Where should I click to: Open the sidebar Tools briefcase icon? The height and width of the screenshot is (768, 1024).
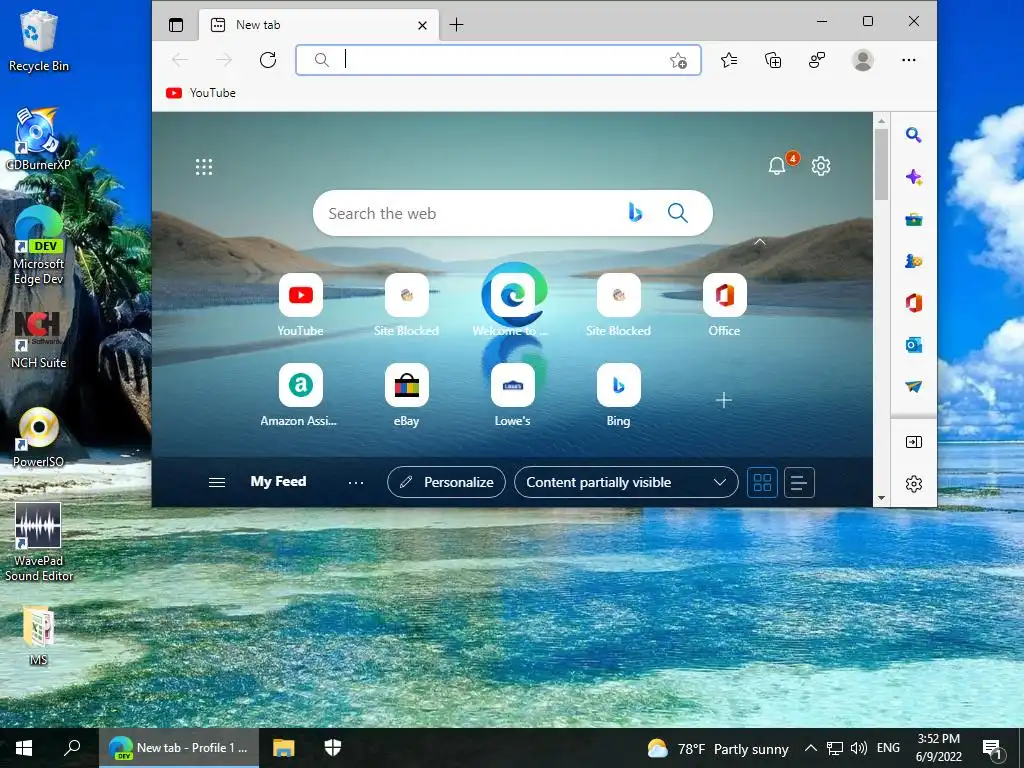point(914,219)
